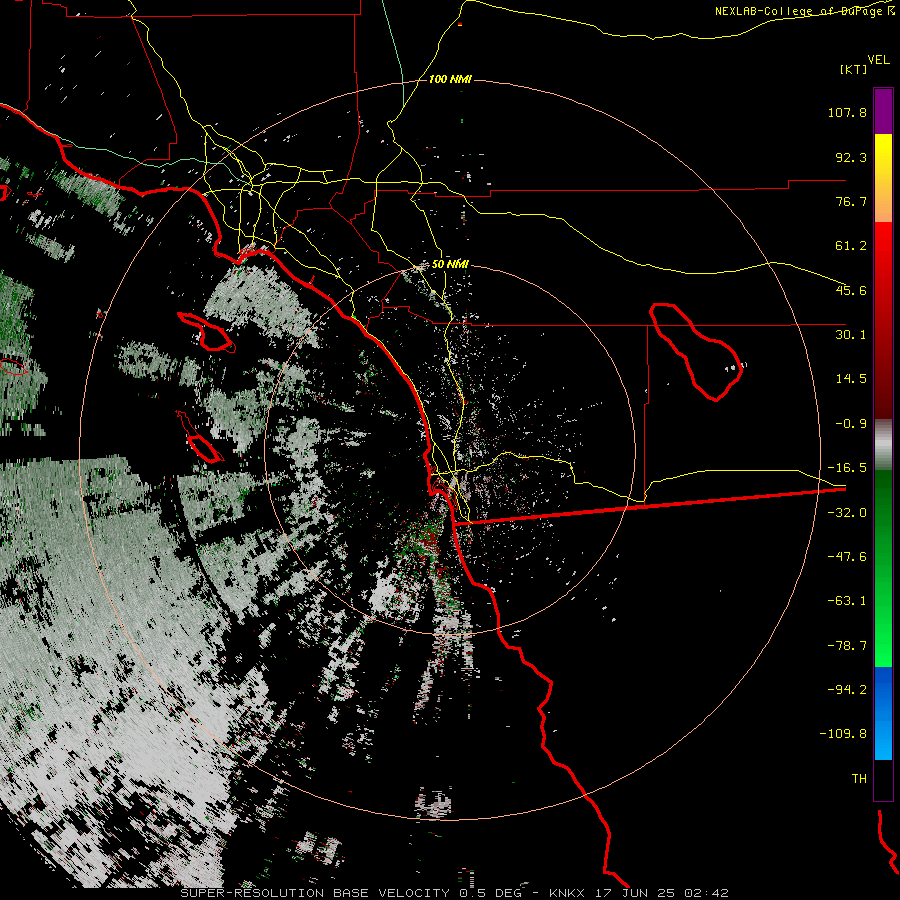Click the 50 NMI range ring label
The image size is (900, 900).
pyautogui.click(x=450, y=264)
